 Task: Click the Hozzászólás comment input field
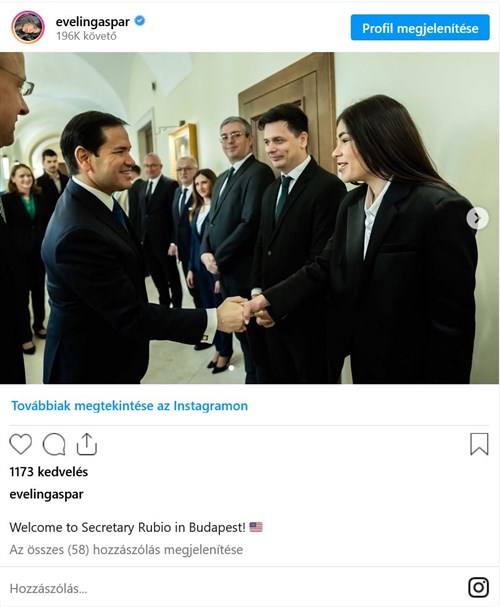coord(232,588)
